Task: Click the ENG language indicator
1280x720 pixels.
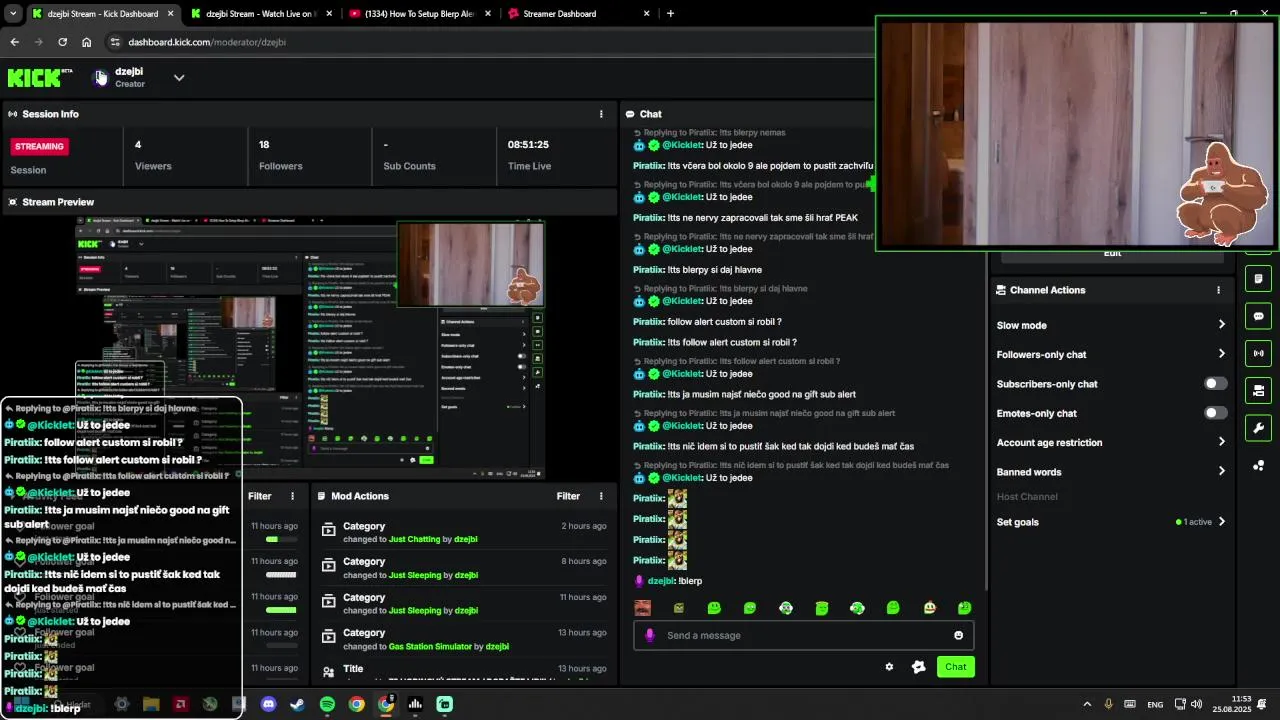Action: coord(1155,704)
